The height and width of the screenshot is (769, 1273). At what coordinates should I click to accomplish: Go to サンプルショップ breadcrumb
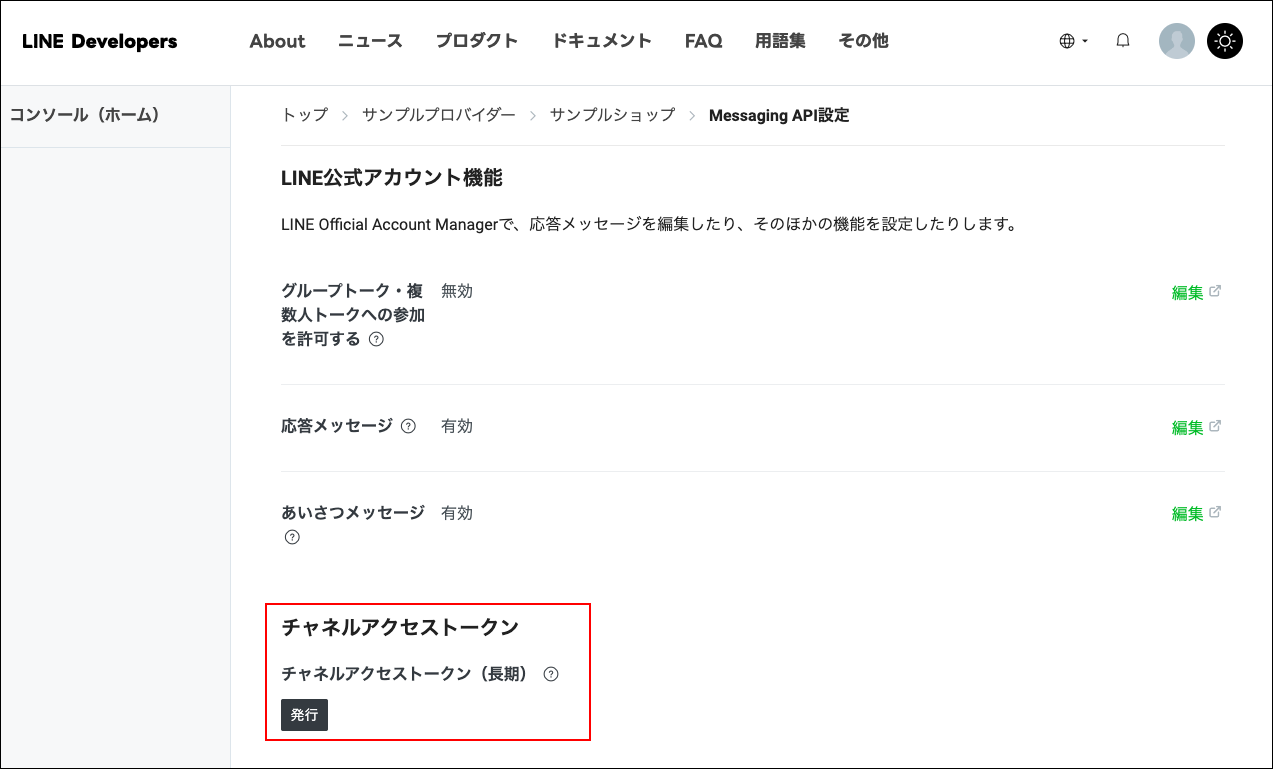pos(612,115)
